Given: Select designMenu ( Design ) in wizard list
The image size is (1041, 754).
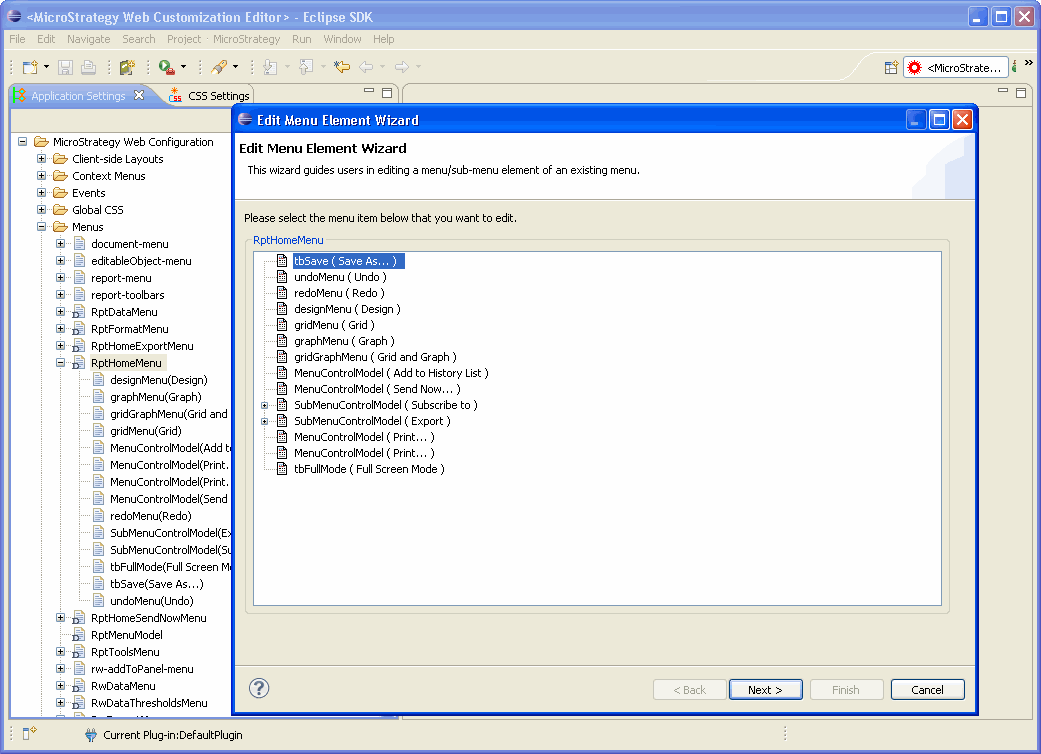Looking at the screenshot, I should (347, 309).
